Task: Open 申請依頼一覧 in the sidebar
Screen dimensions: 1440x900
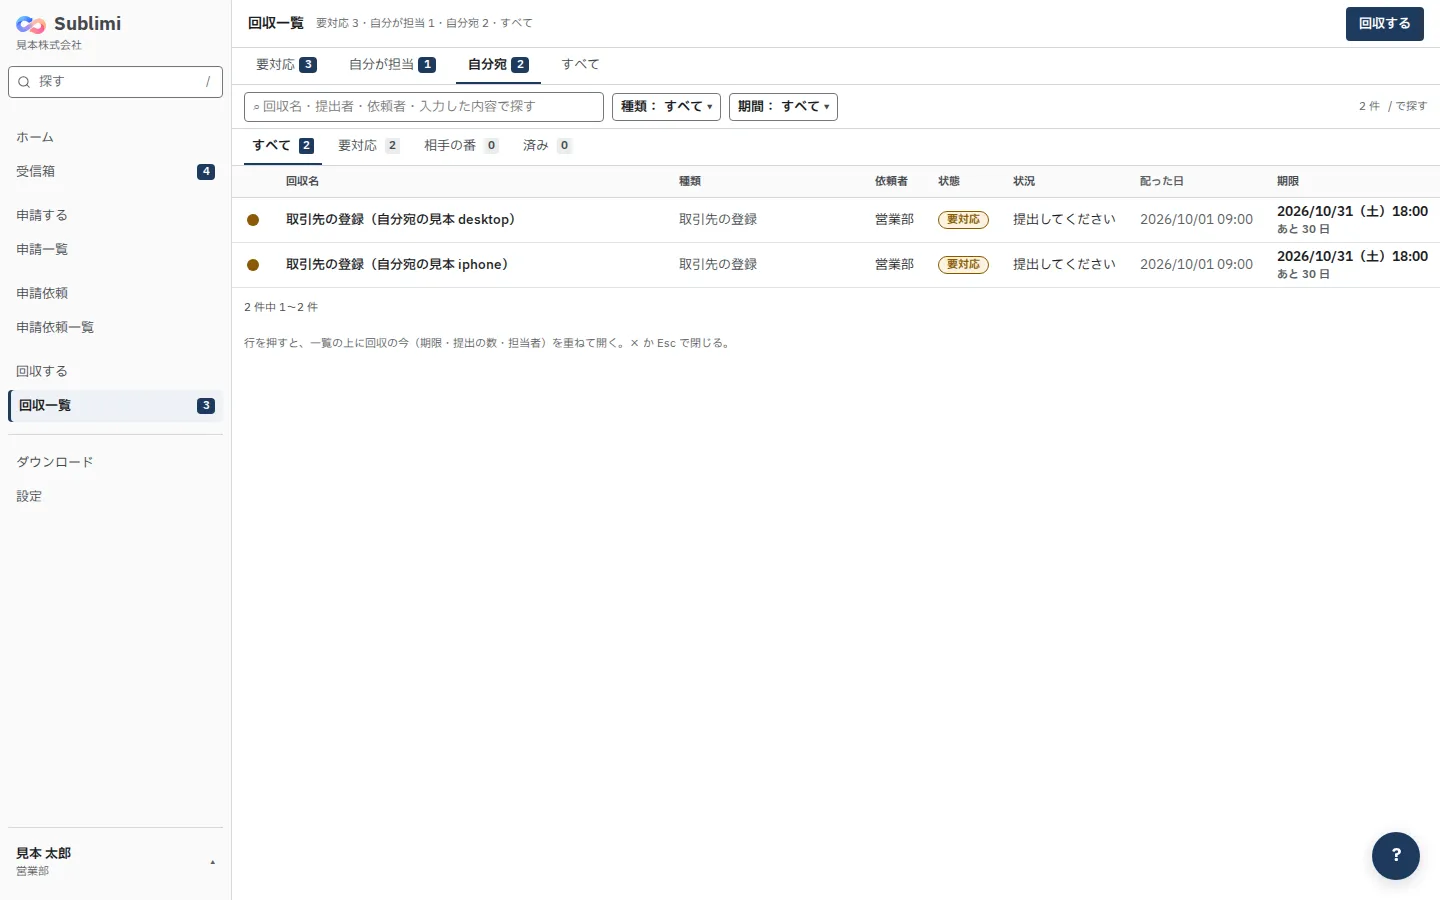Action: click(x=115, y=328)
